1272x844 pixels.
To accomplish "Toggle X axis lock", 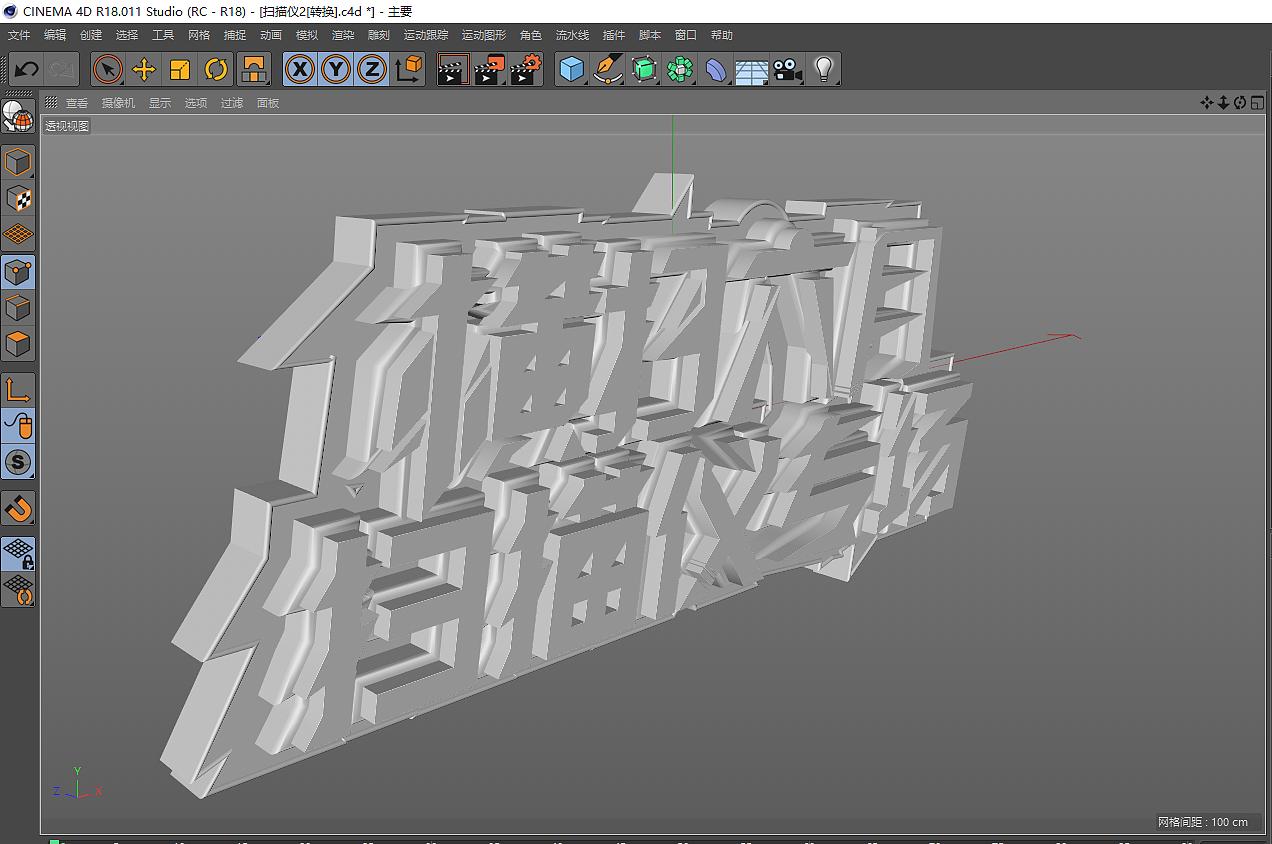I will point(300,69).
